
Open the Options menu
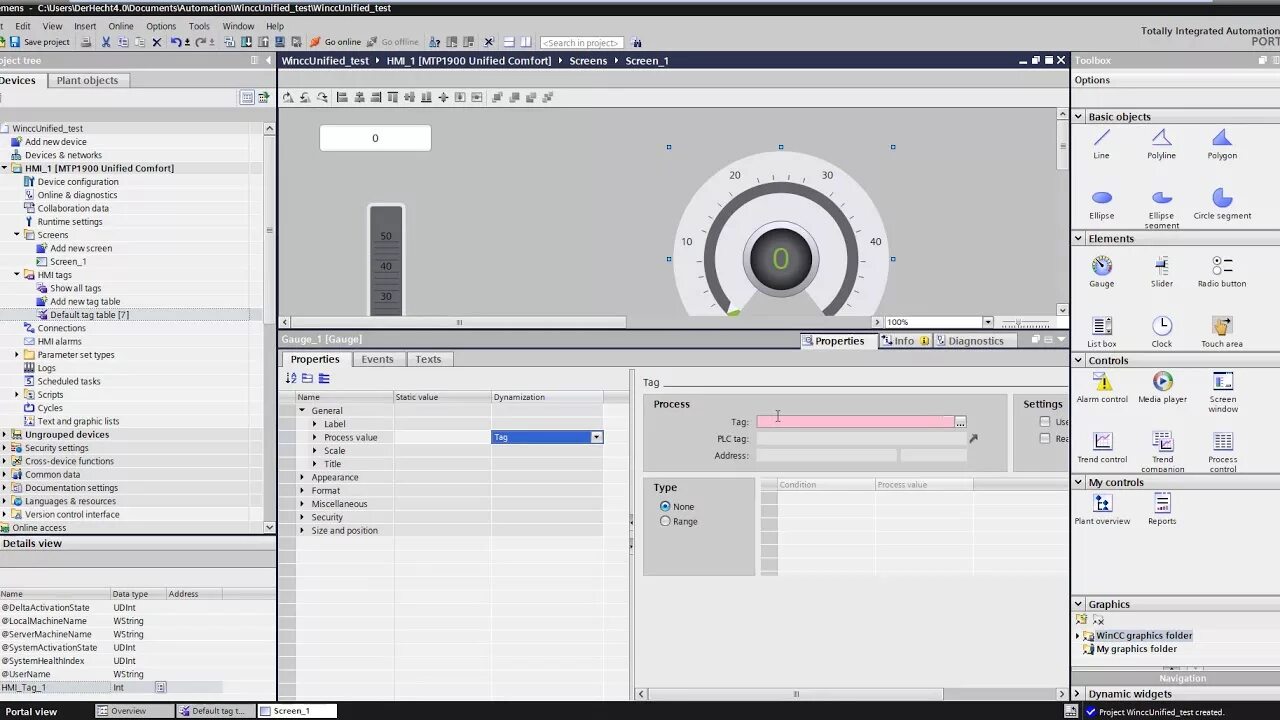point(161,26)
